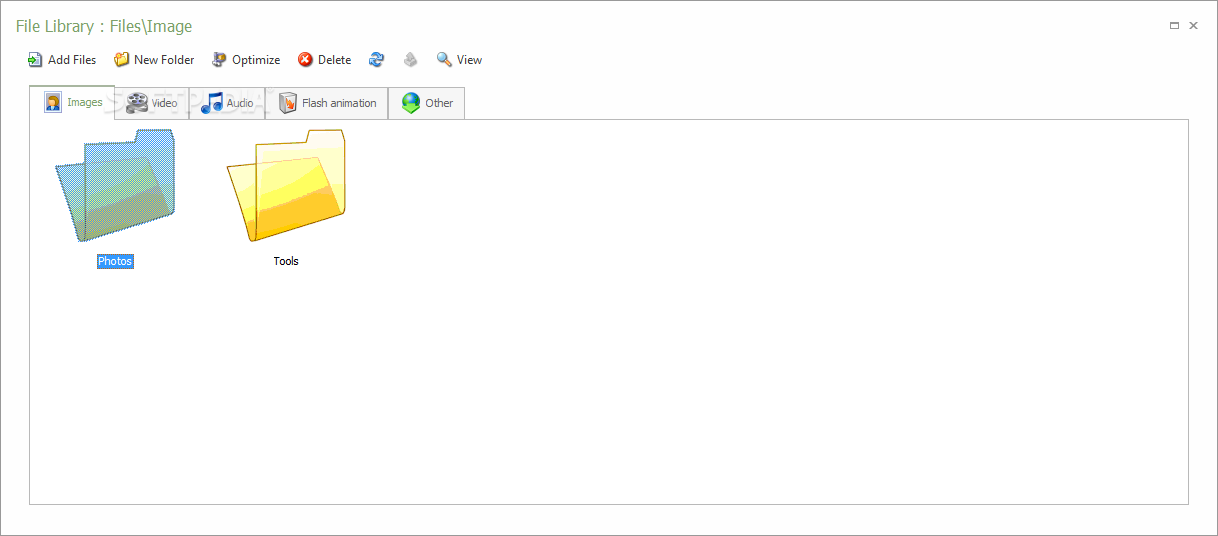This screenshot has height=536, width=1218.
Task: Switch to the Video tab
Action: click(x=151, y=103)
